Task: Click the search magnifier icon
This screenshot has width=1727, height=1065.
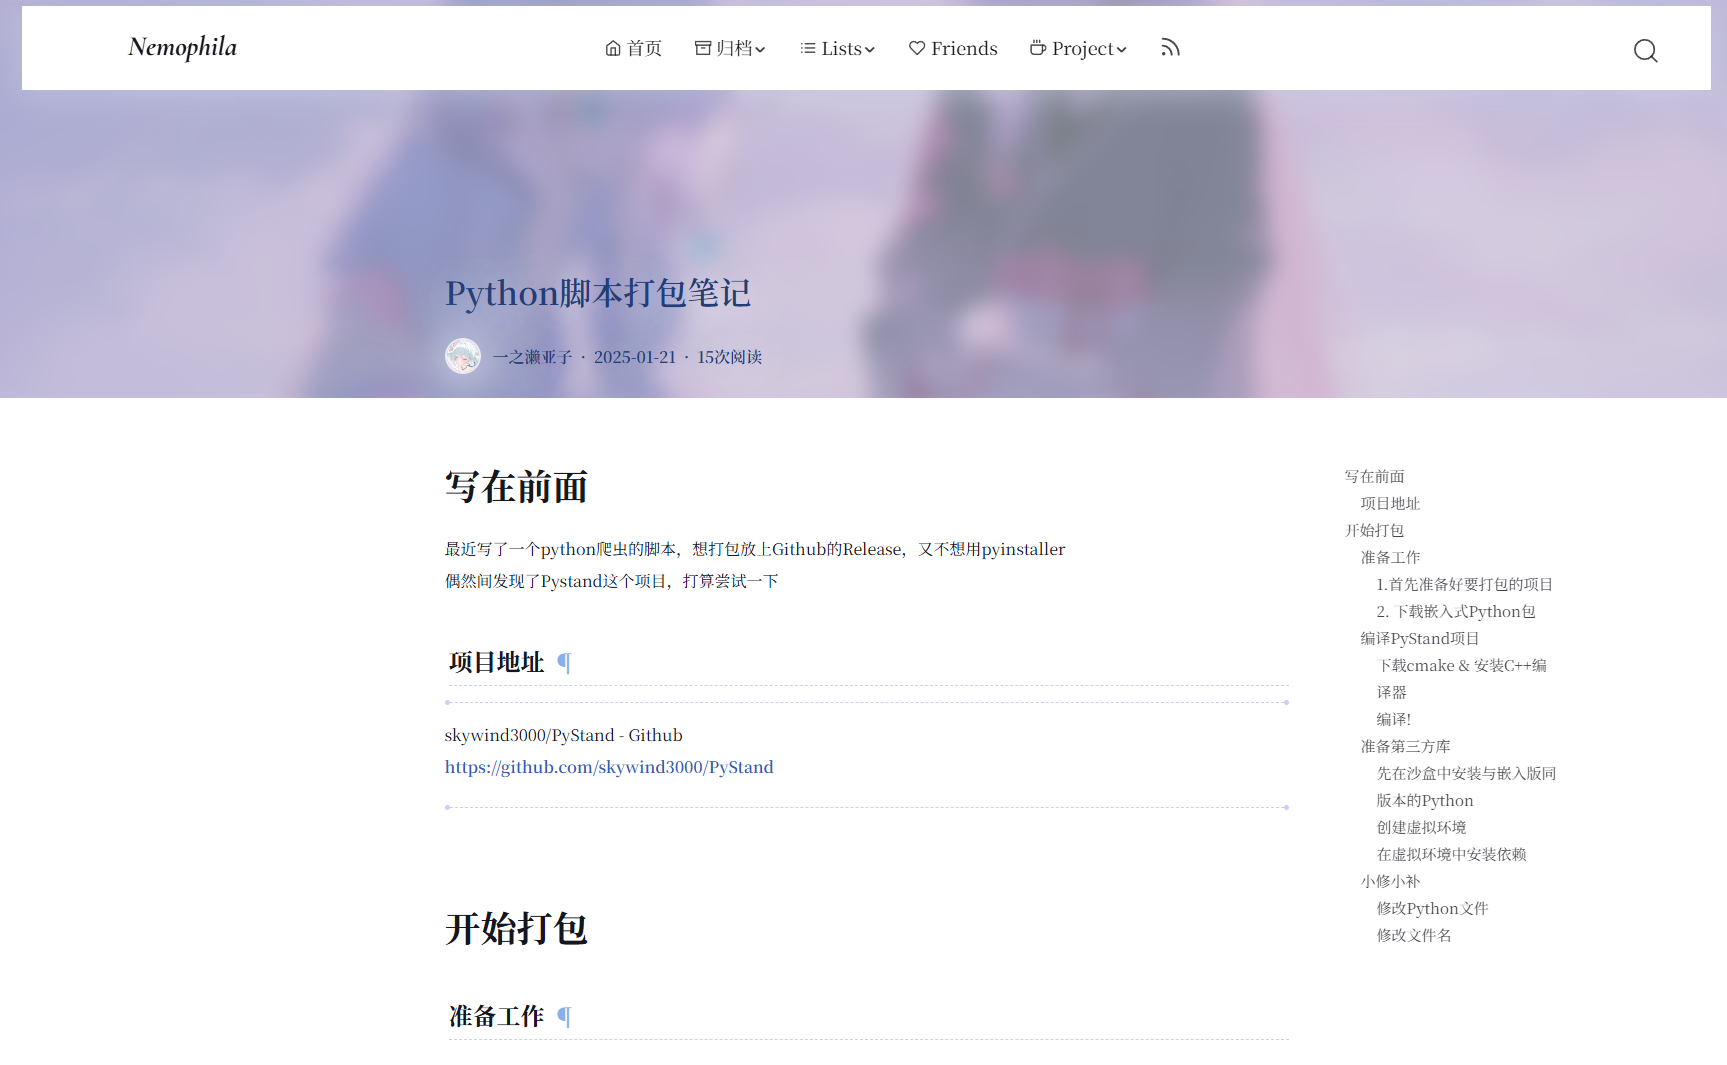Action: [1645, 50]
